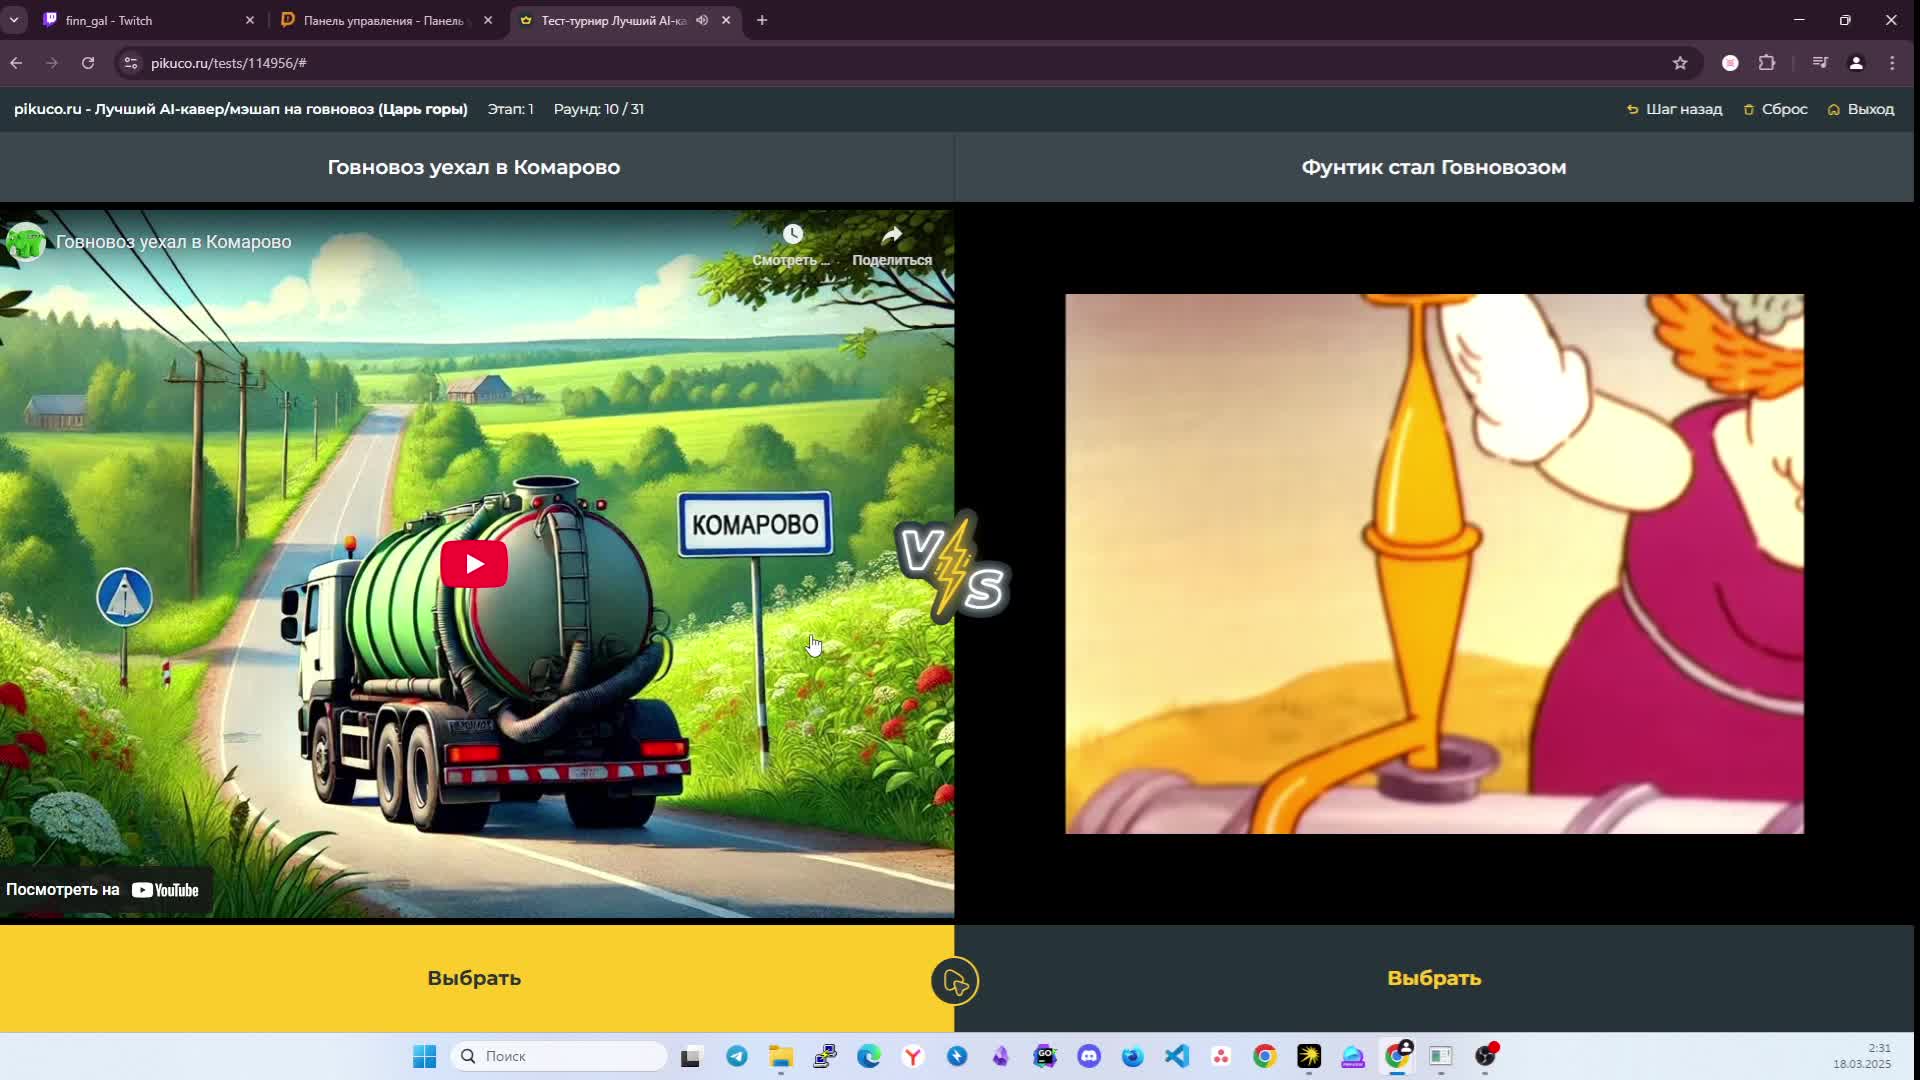Viewport: 1920px width, 1080px height.
Task: Open Task View on the taskbar
Action: (x=691, y=1056)
